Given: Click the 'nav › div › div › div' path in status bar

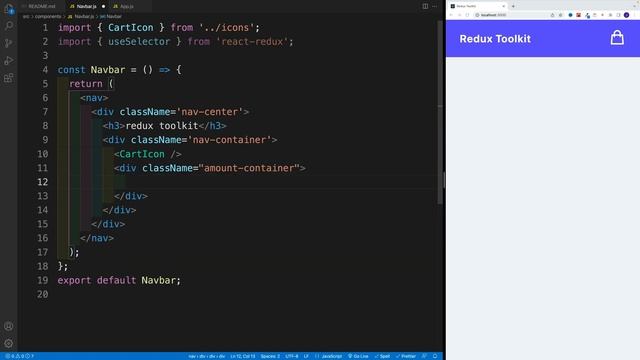Looking at the screenshot, I should (207, 356).
